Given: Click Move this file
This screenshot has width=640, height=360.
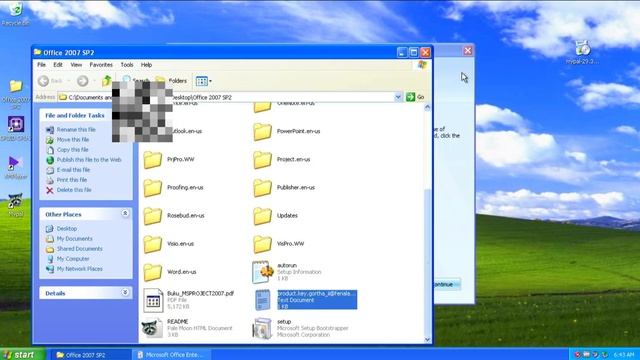Looking at the screenshot, I should 68,140.
